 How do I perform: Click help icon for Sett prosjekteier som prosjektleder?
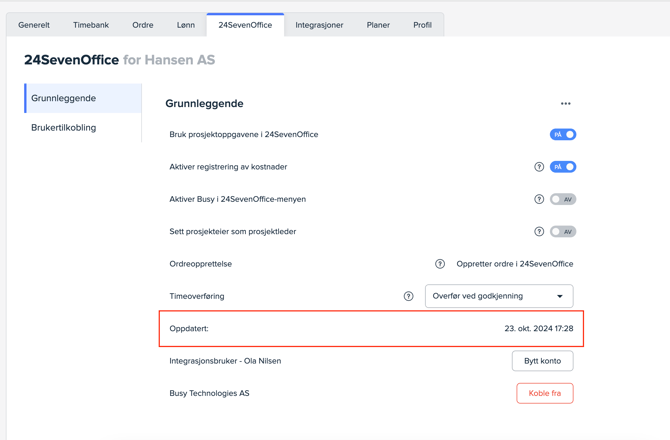click(x=539, y=232)
